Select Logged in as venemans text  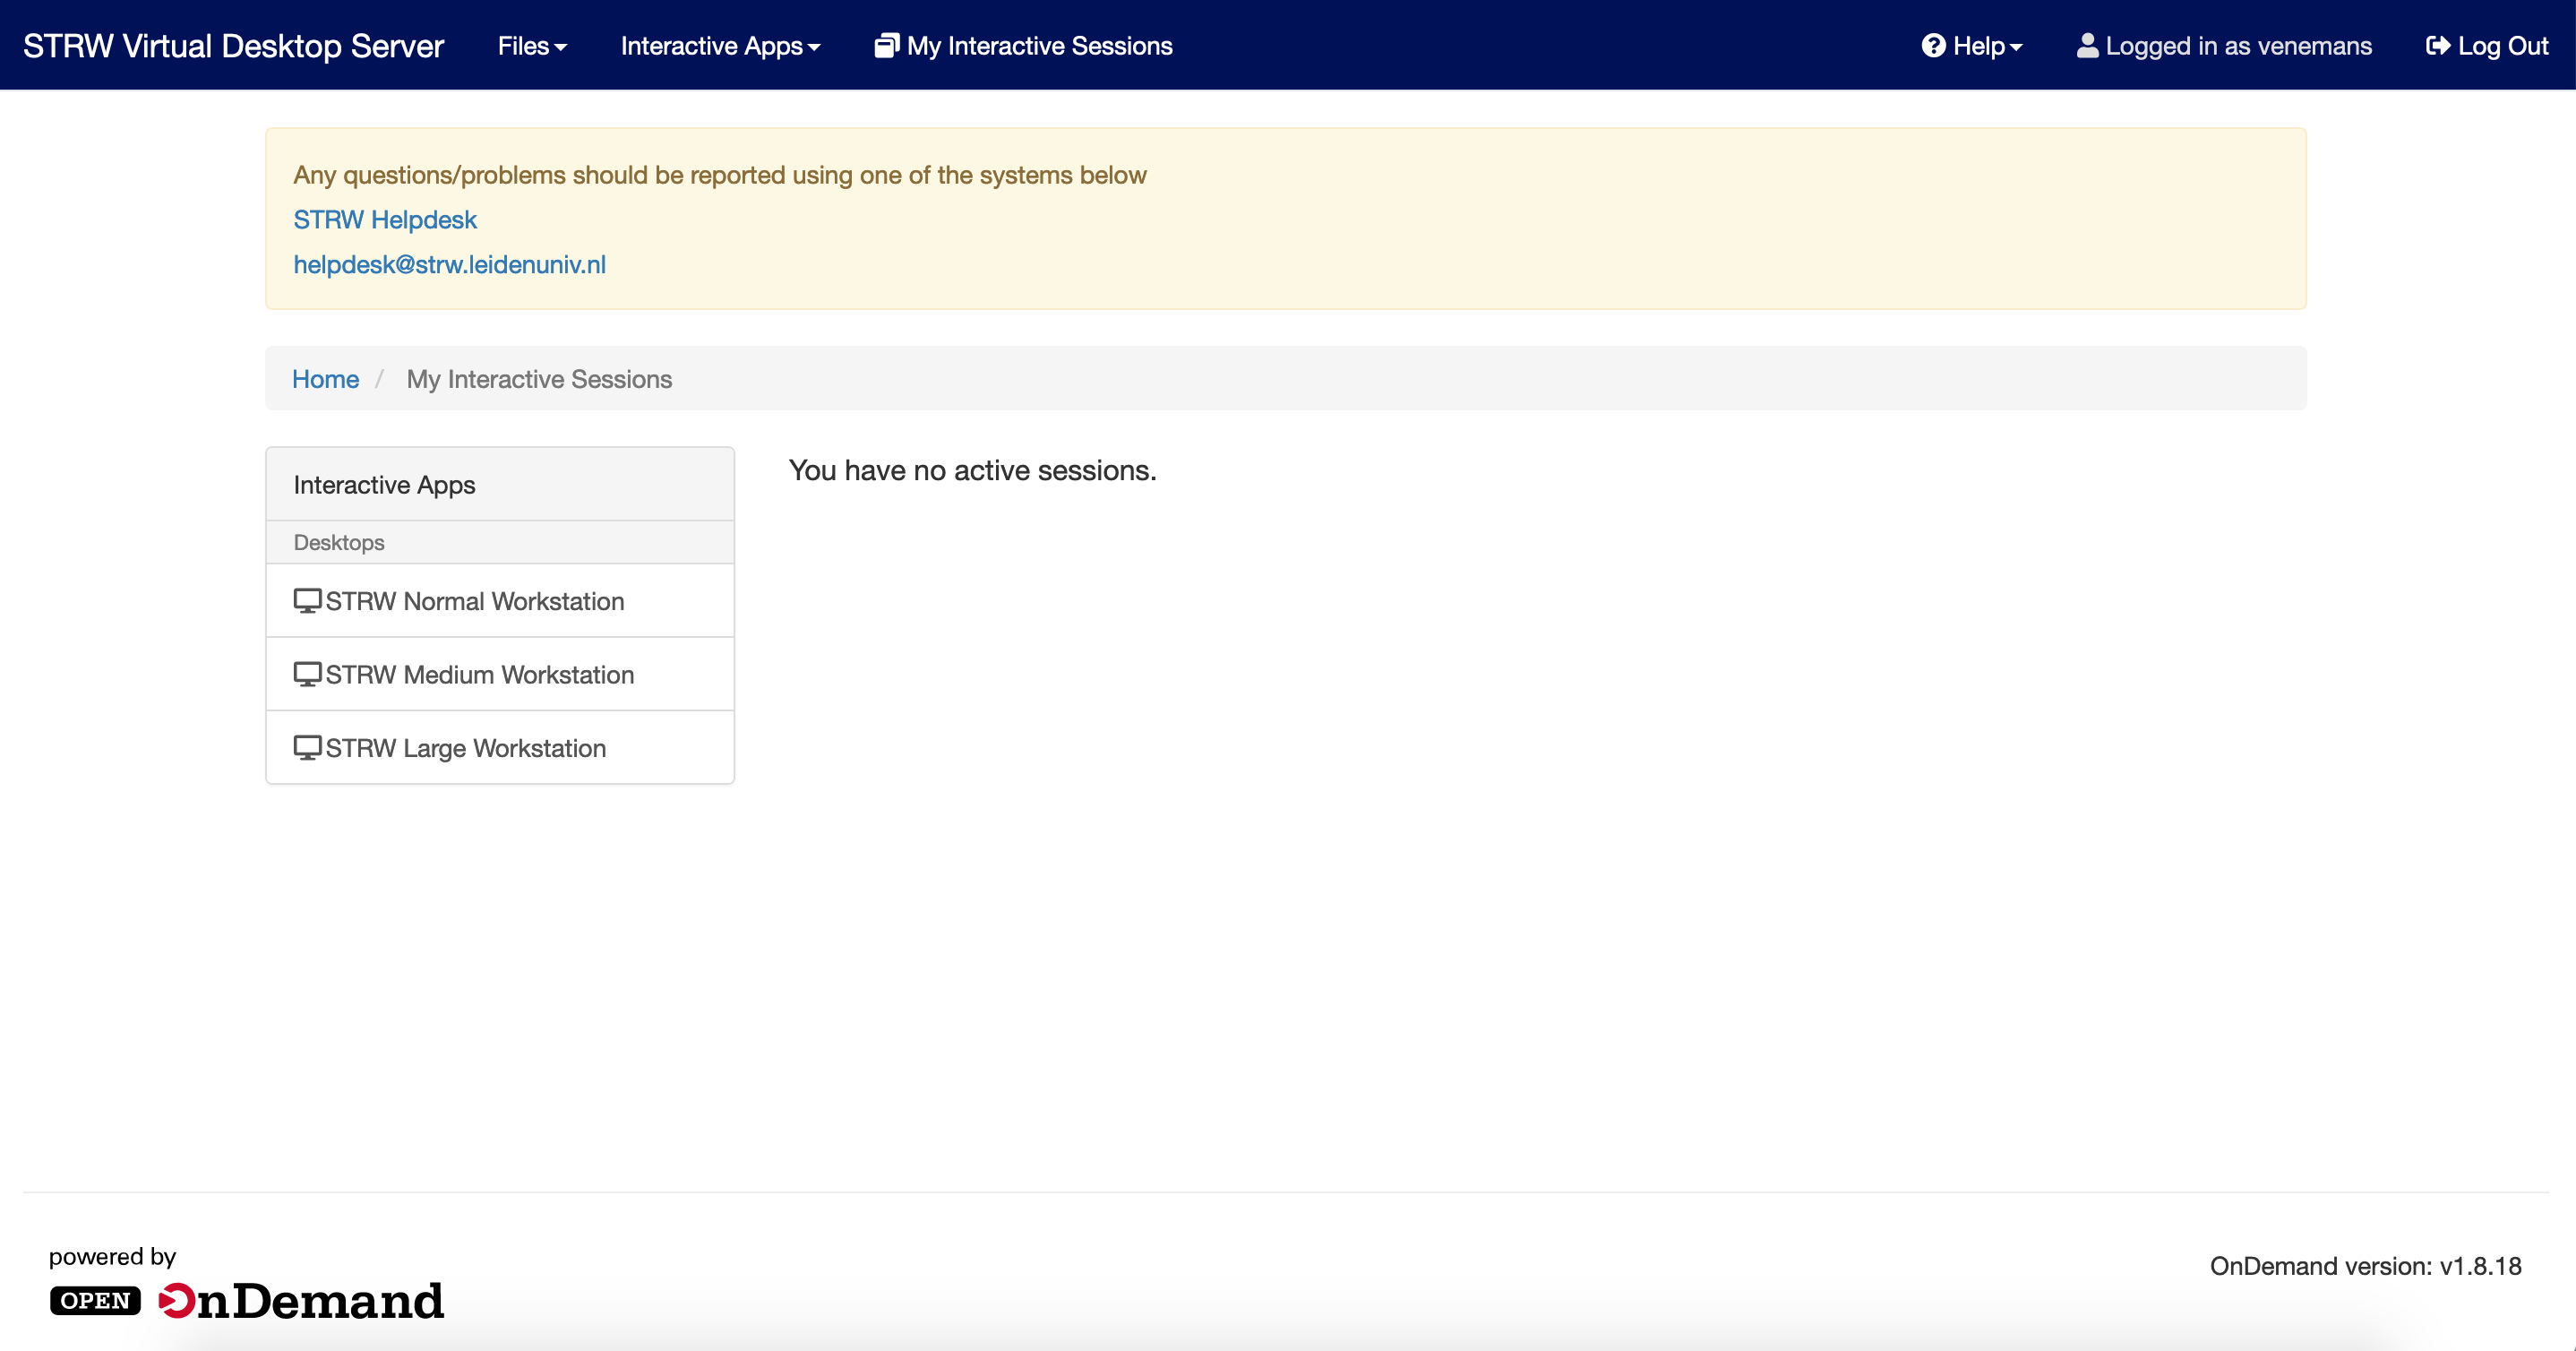pyautogui.click(x=2238, y=46)
